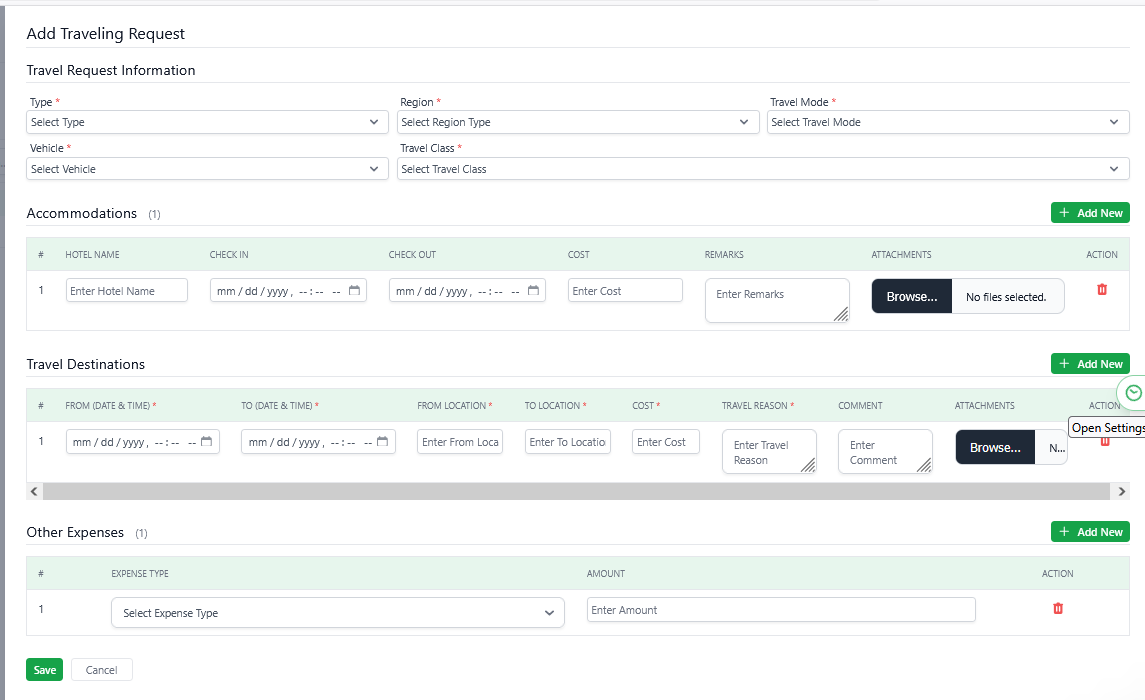The image size is (1145, 700).
Task: Focus the Enter From Location field
Action: click(460, 442)
